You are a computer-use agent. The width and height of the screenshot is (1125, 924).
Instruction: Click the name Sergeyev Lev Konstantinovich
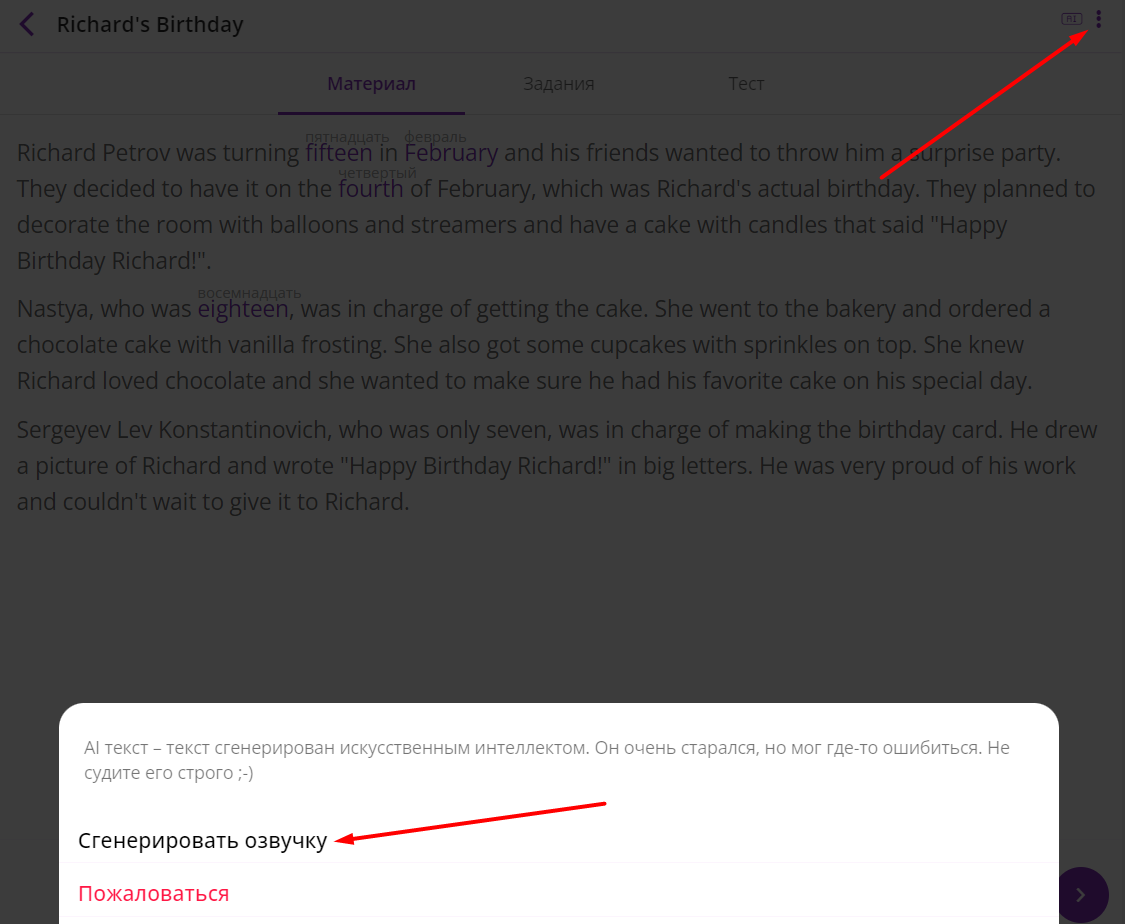pyautogui.click(x=173, y=430)
